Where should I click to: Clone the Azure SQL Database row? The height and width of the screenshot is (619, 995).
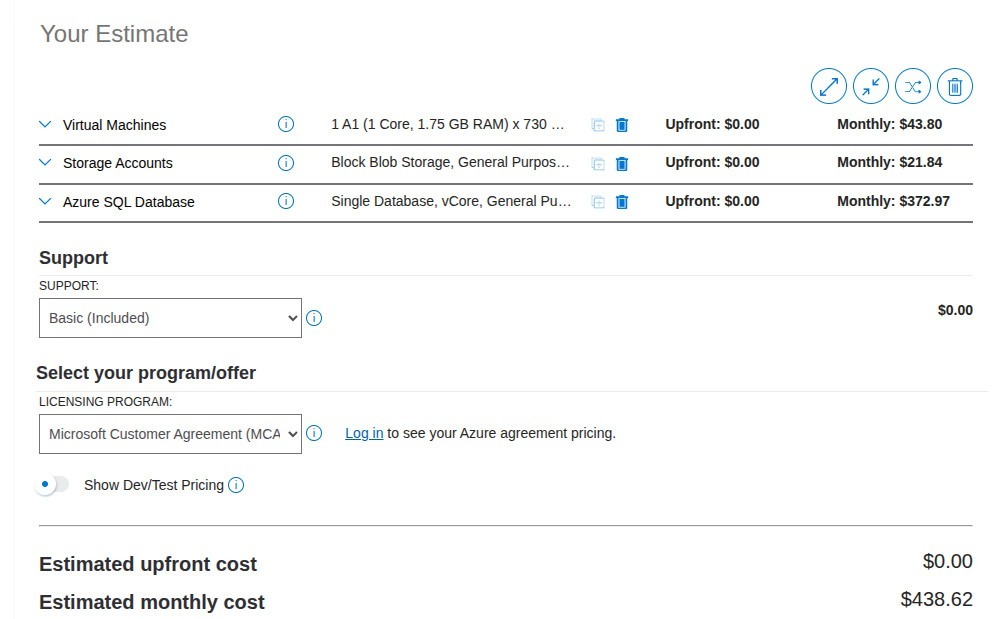(598, 202)
